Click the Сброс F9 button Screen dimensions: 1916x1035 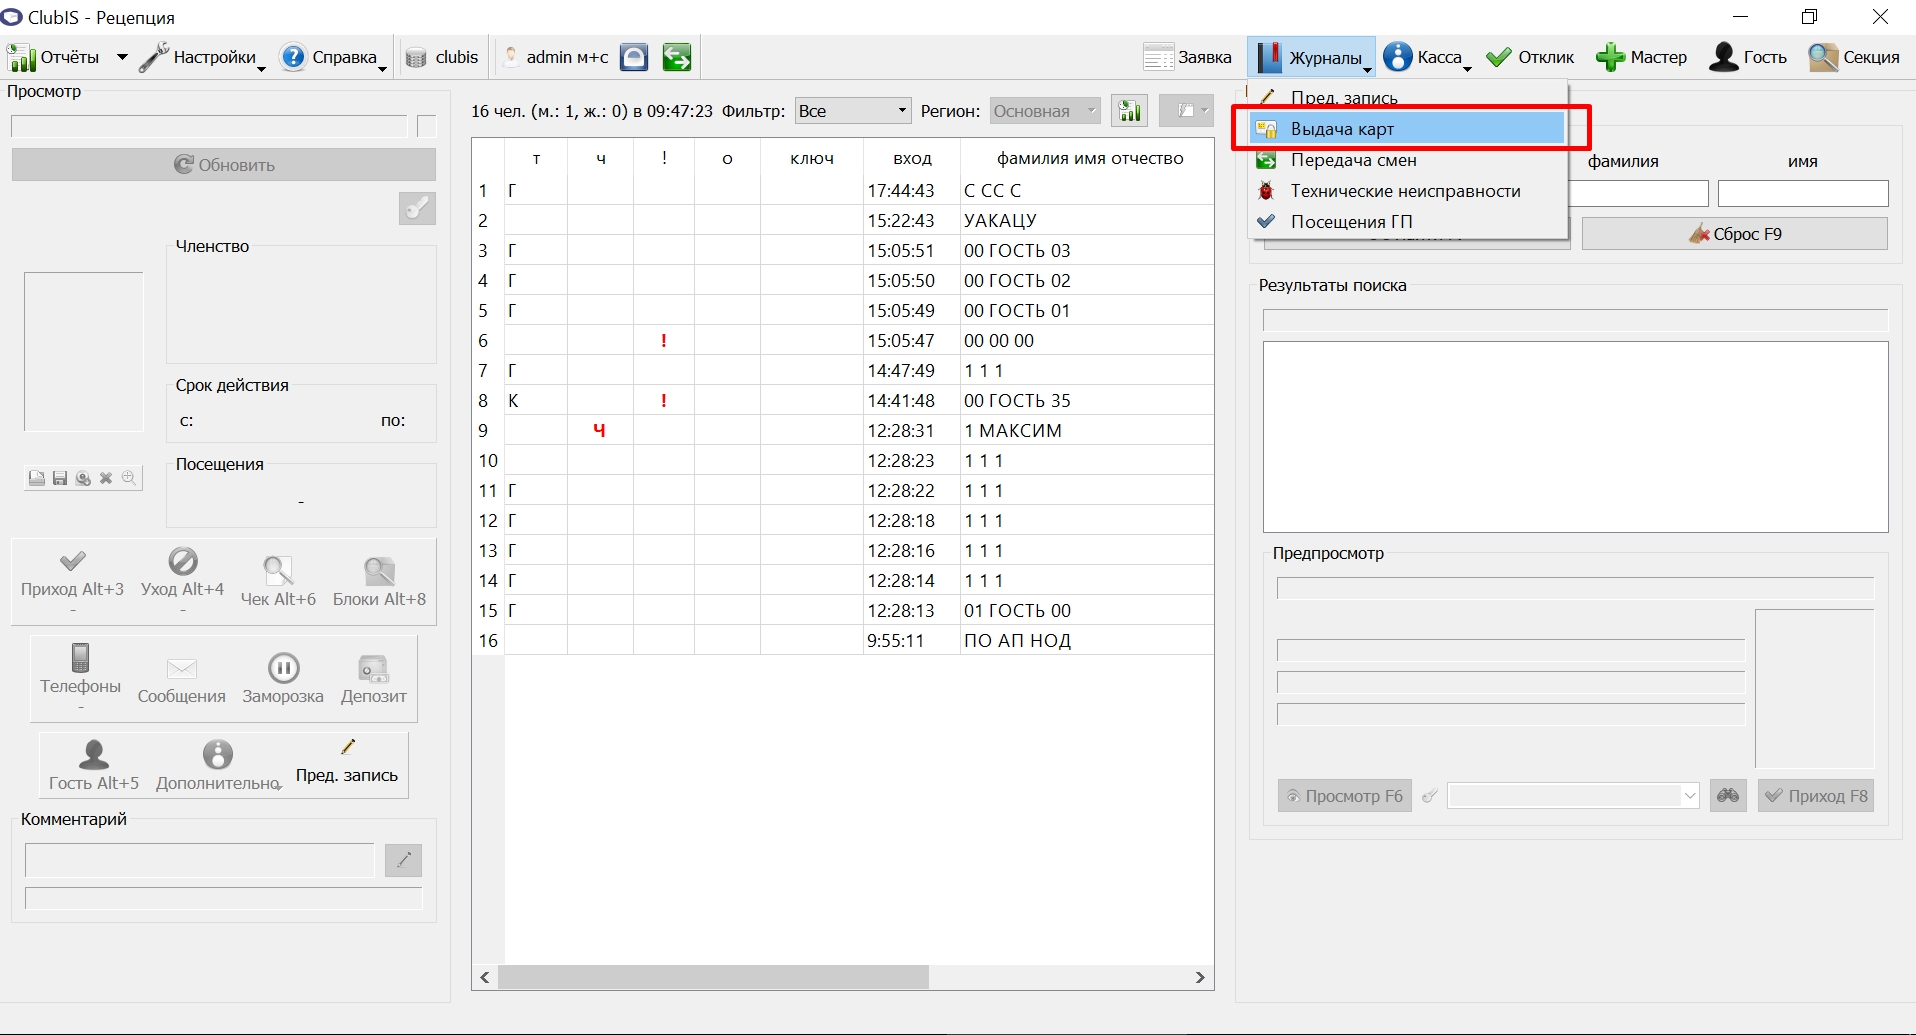1735,234
